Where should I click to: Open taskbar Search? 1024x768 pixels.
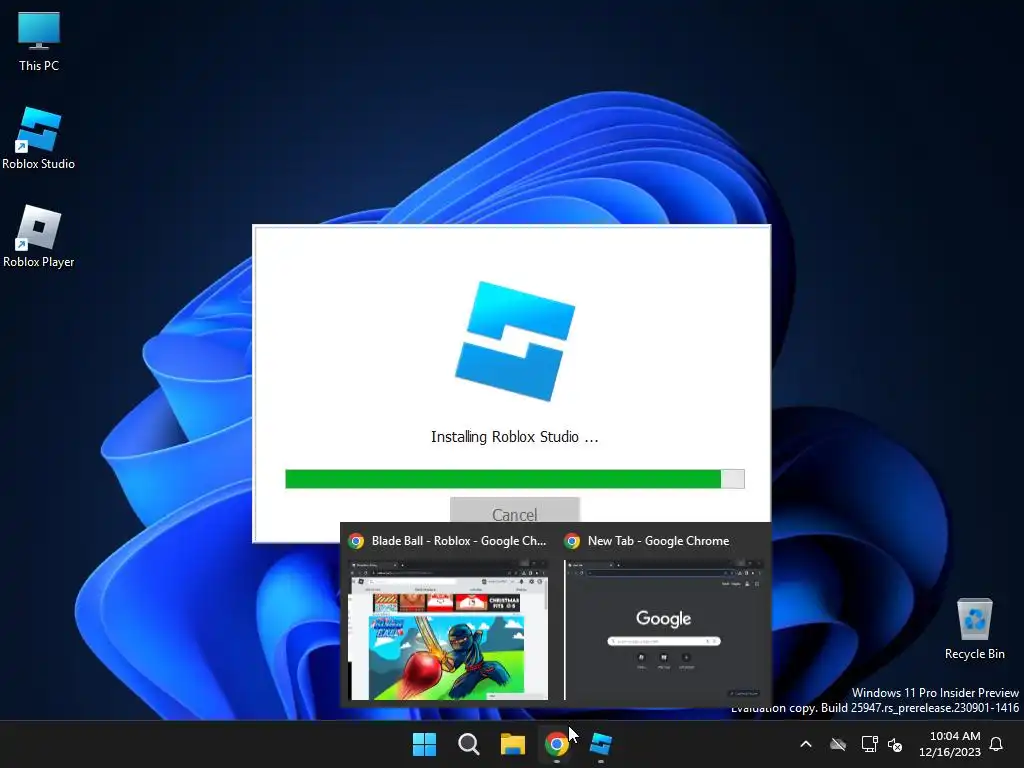[468, 744]
